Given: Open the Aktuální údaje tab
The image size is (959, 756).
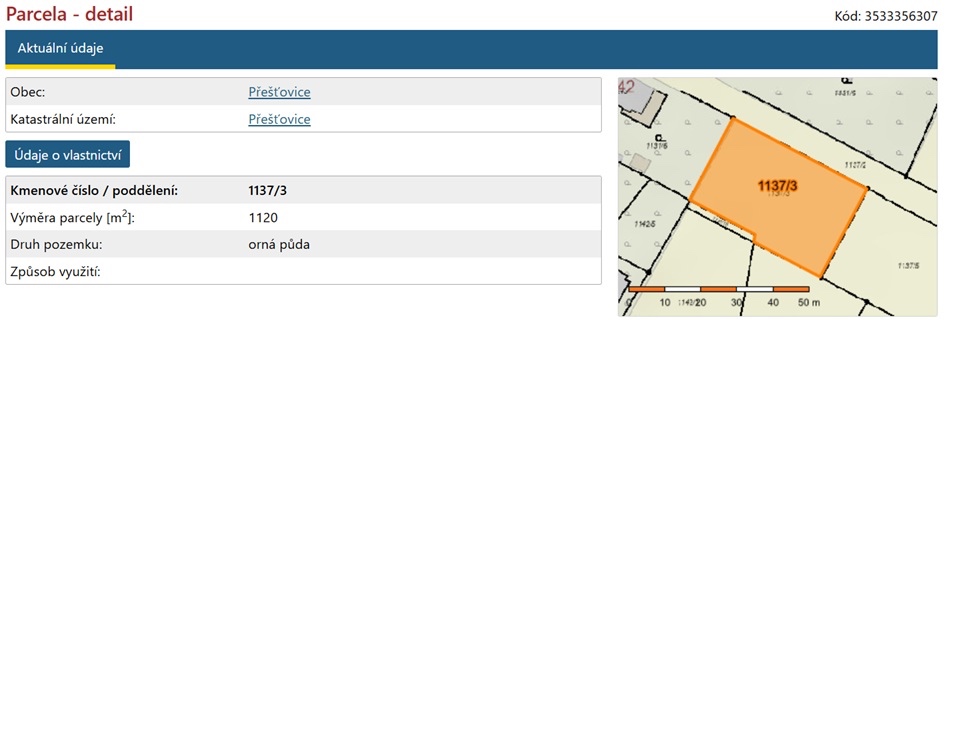Looking at the screenshot, I should tap(60, 48).
